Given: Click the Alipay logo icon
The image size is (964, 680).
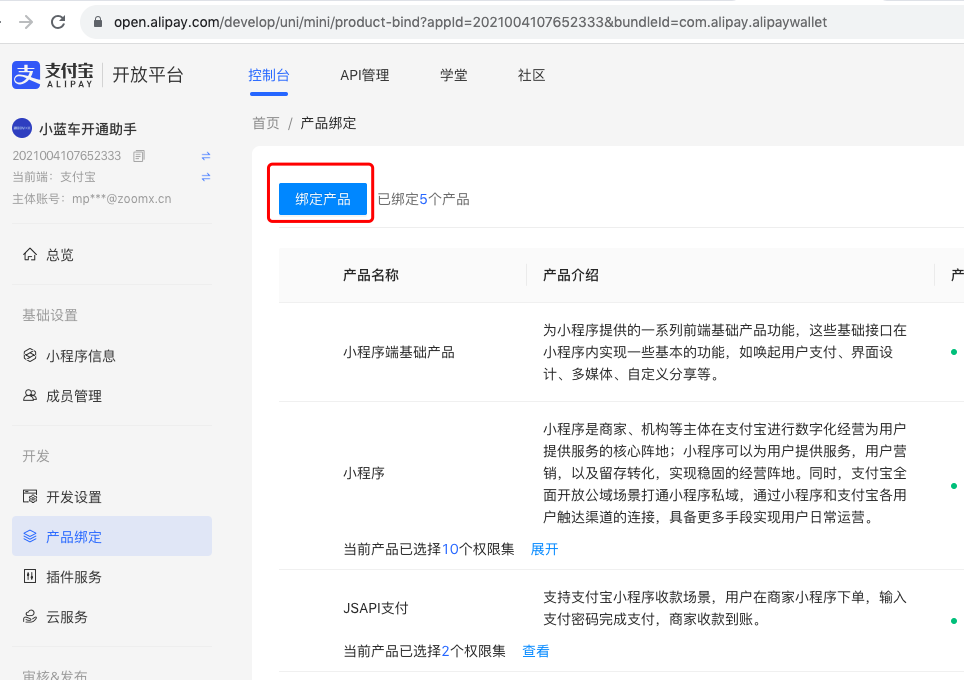Looking at the screenshot, I should (x=26, y=75).
